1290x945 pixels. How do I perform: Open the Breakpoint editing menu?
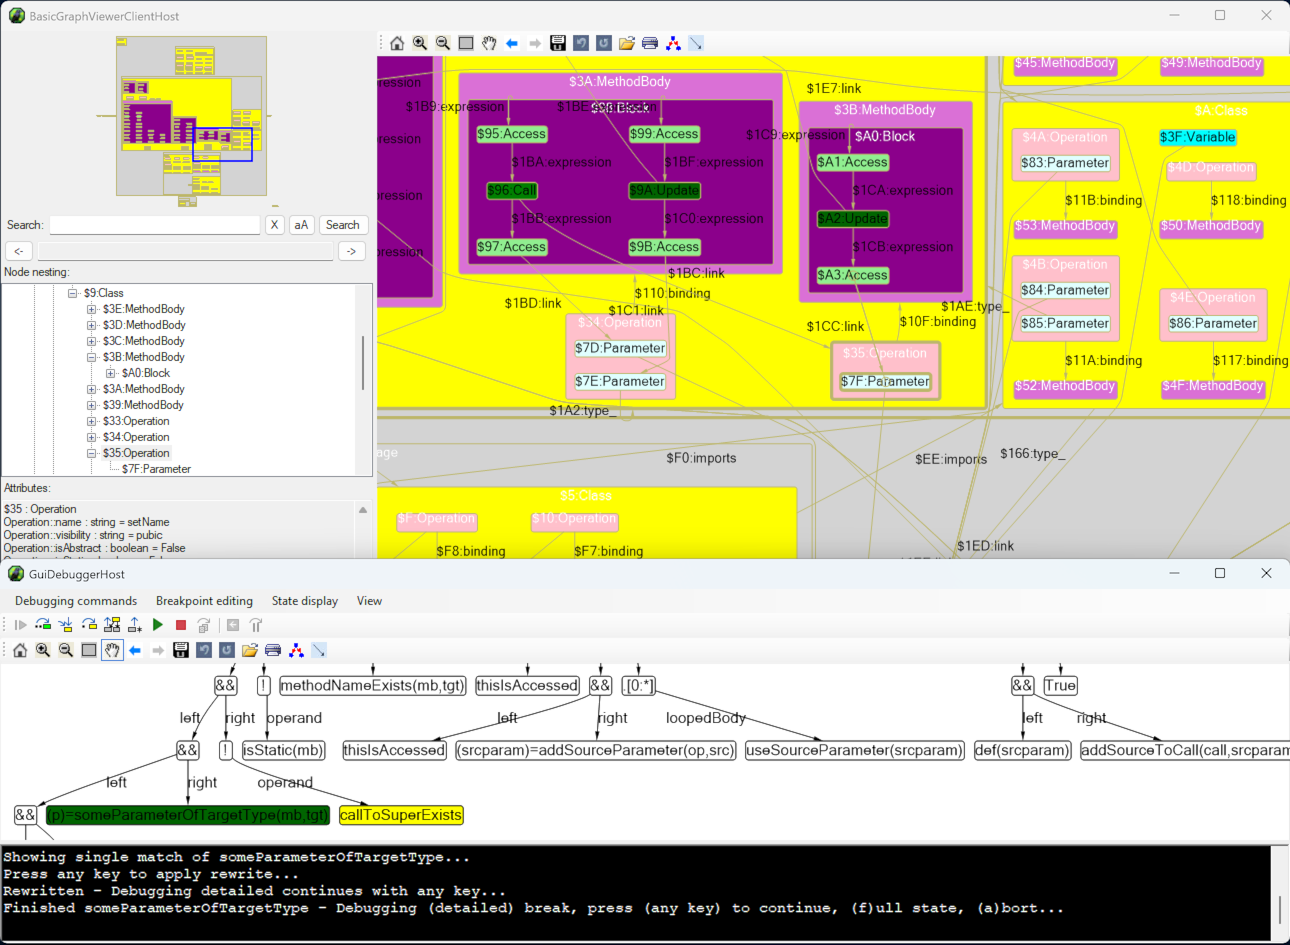click(204, 601)
